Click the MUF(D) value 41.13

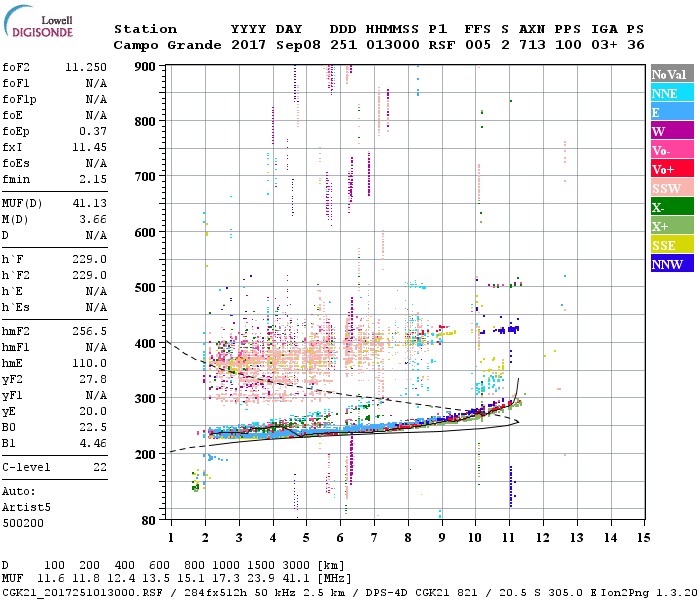coord(89,203)
